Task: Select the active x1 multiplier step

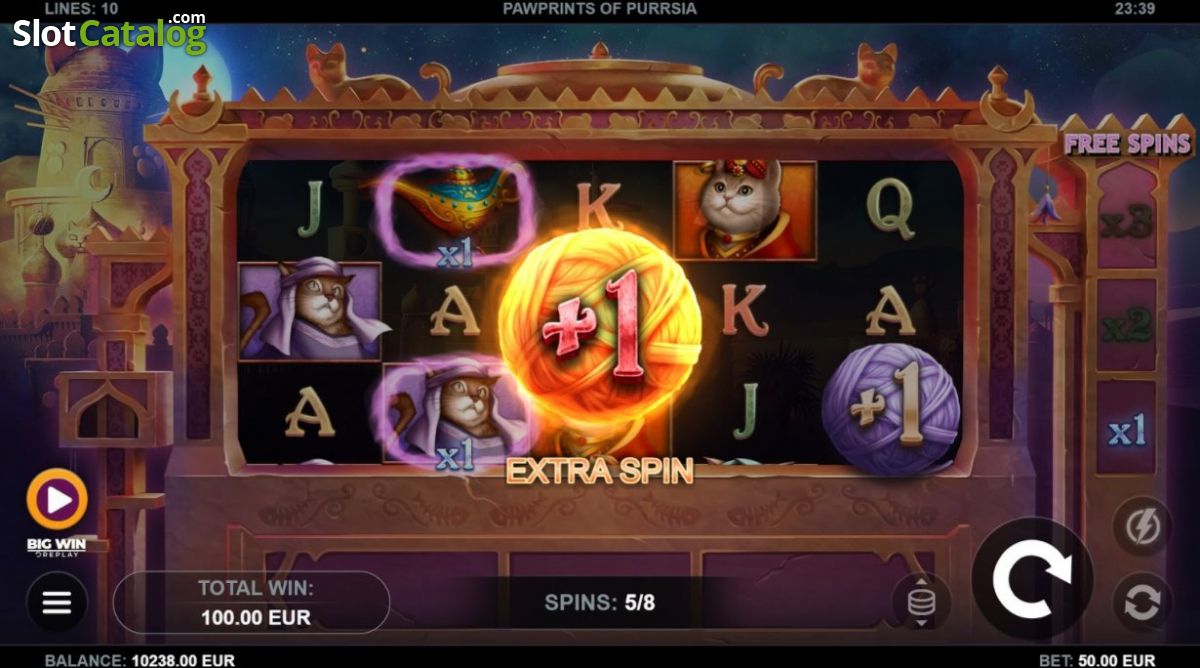Action: tap(1127, 432)
